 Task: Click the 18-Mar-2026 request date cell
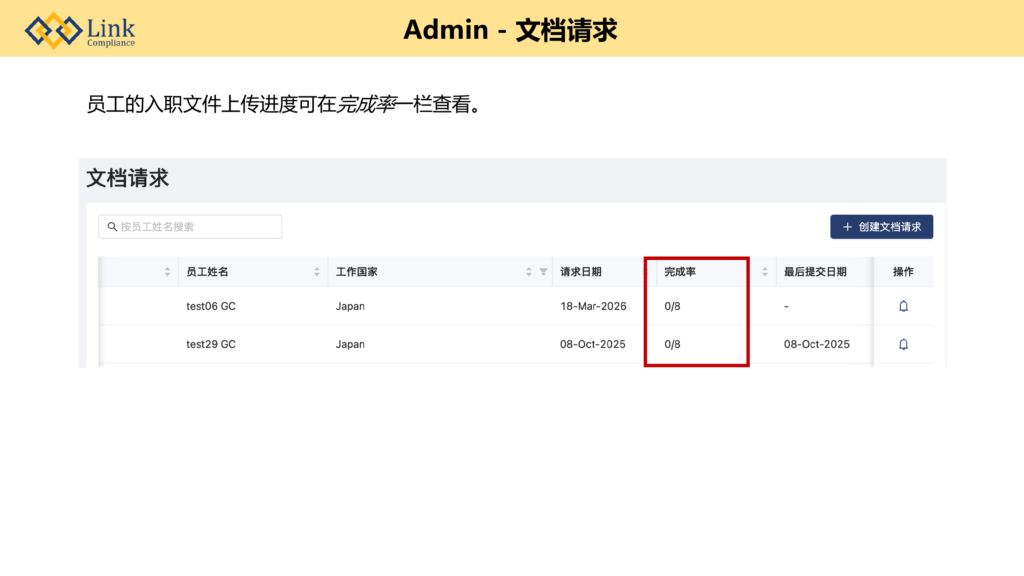pos(593,306)
